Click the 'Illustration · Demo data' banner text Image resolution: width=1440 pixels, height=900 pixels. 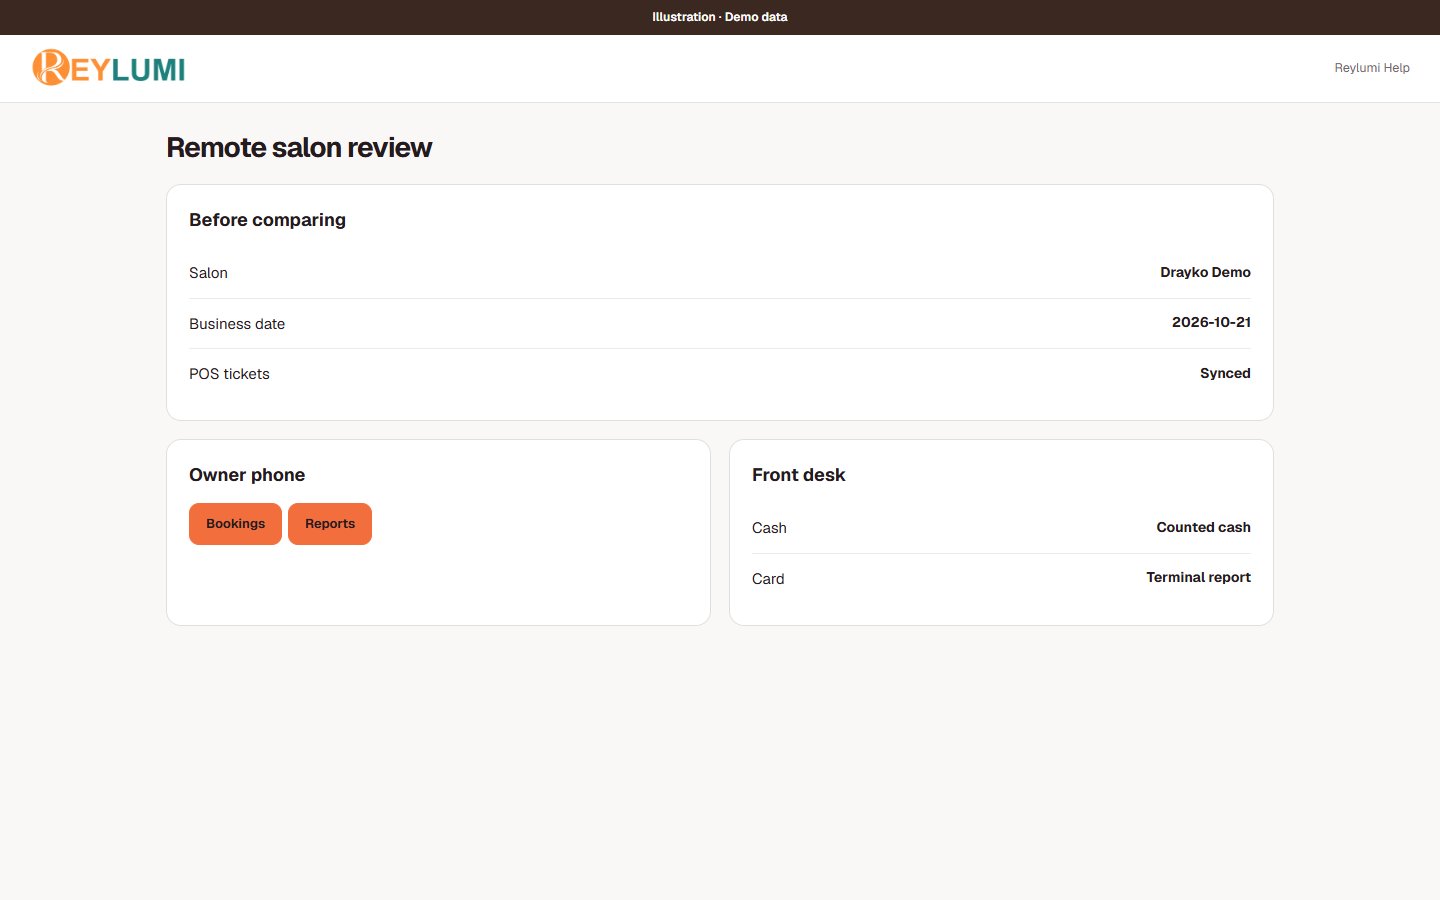720,17
